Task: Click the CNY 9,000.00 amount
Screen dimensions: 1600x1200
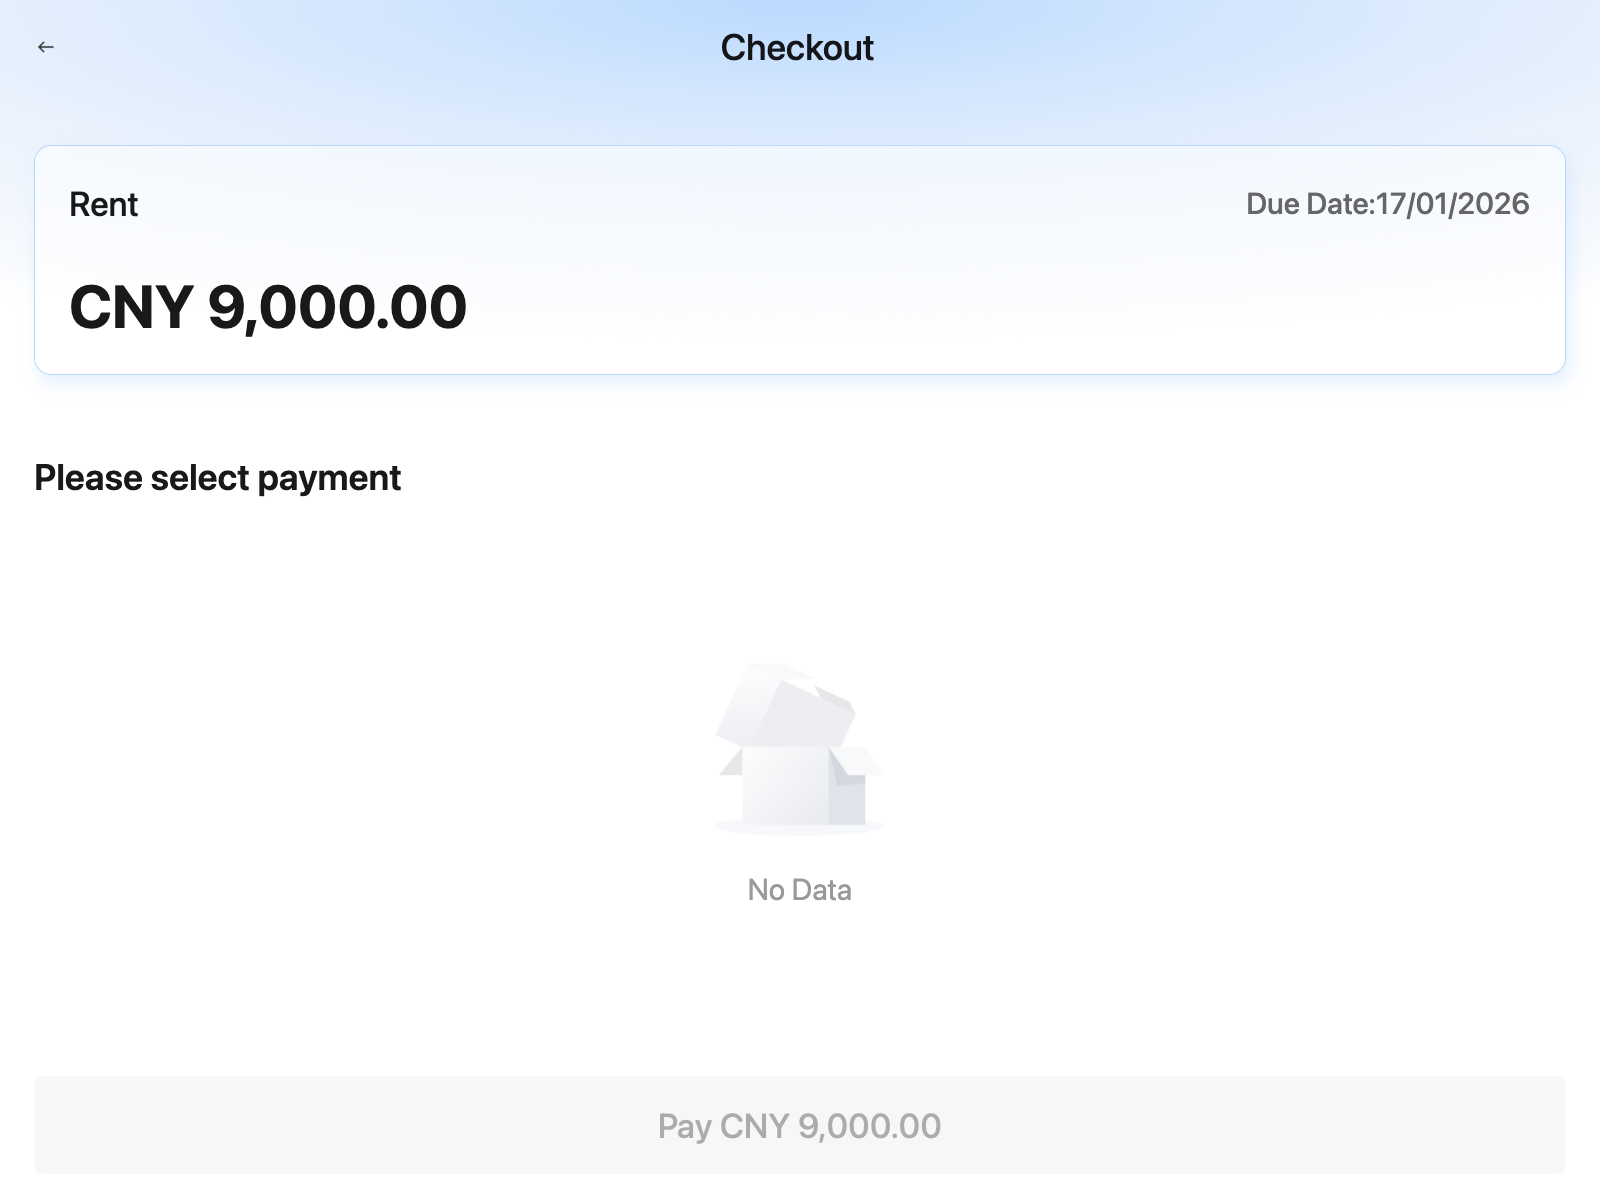Action: click(268, 307)
